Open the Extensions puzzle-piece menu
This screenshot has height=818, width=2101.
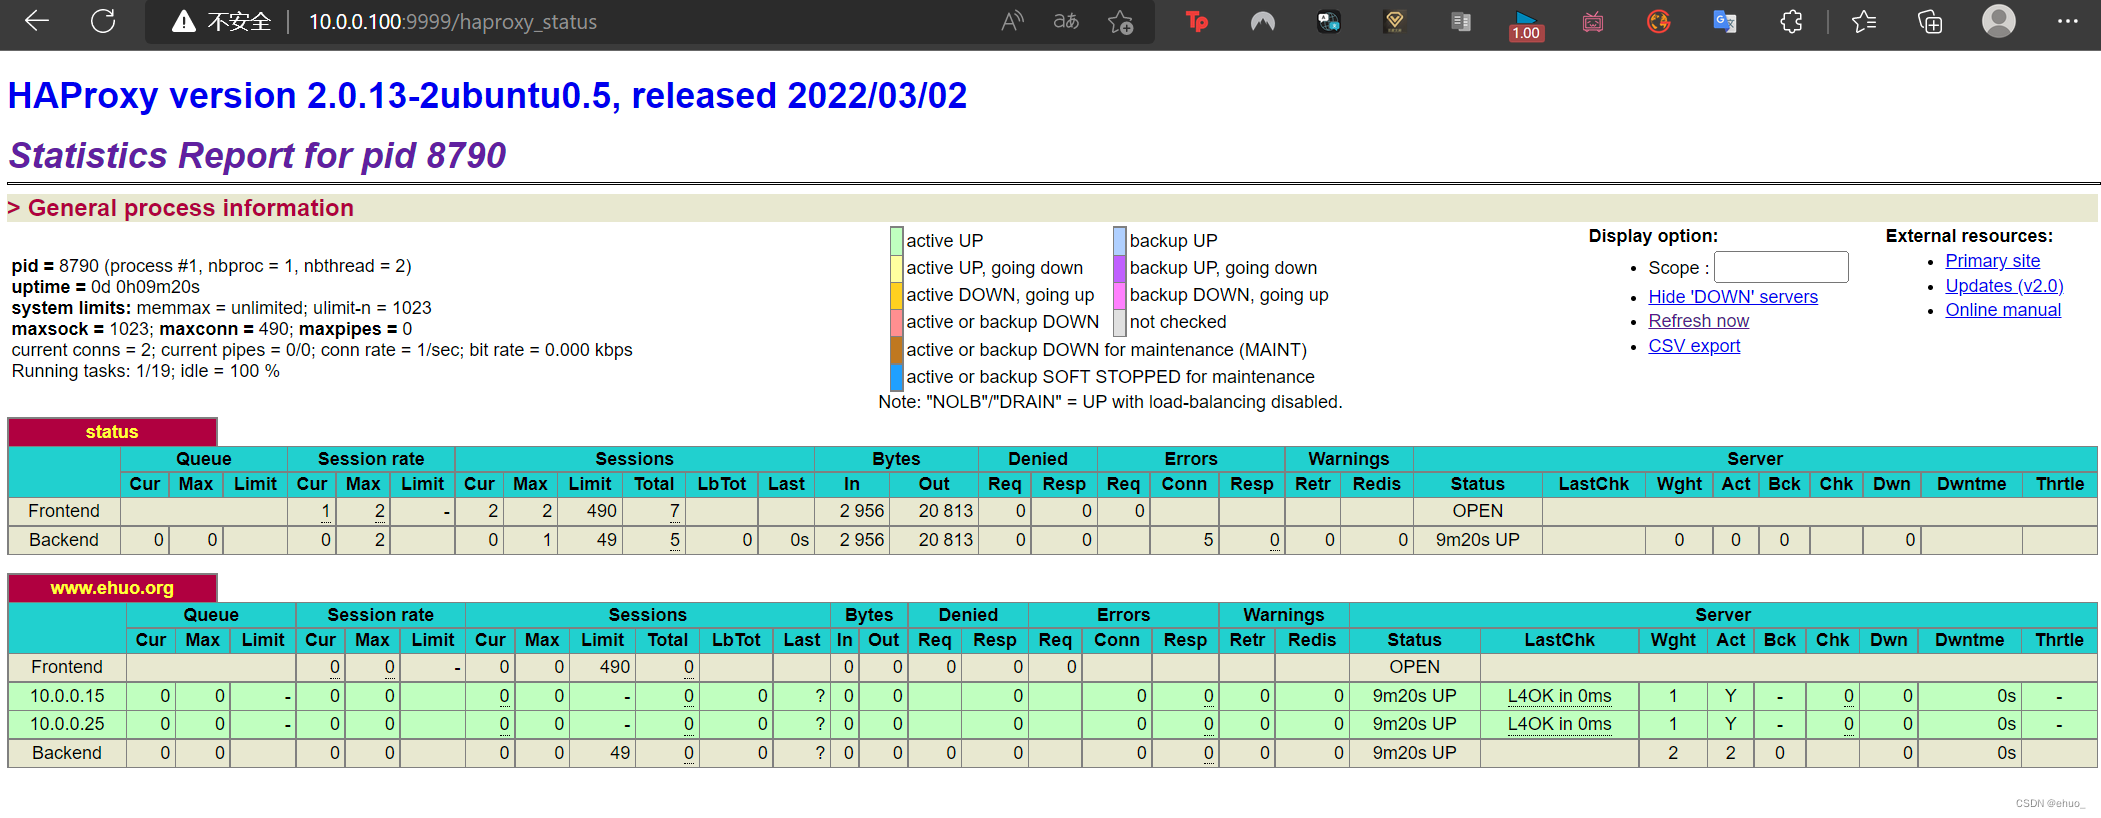point(1791,21)
